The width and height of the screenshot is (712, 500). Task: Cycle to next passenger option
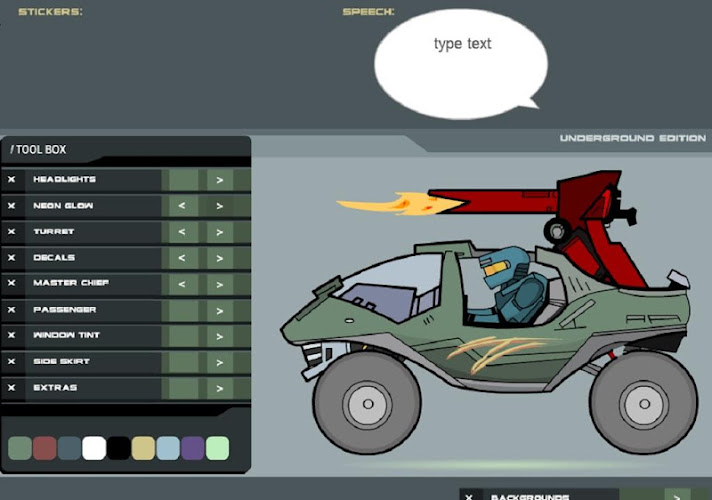(x=220, y=311)
